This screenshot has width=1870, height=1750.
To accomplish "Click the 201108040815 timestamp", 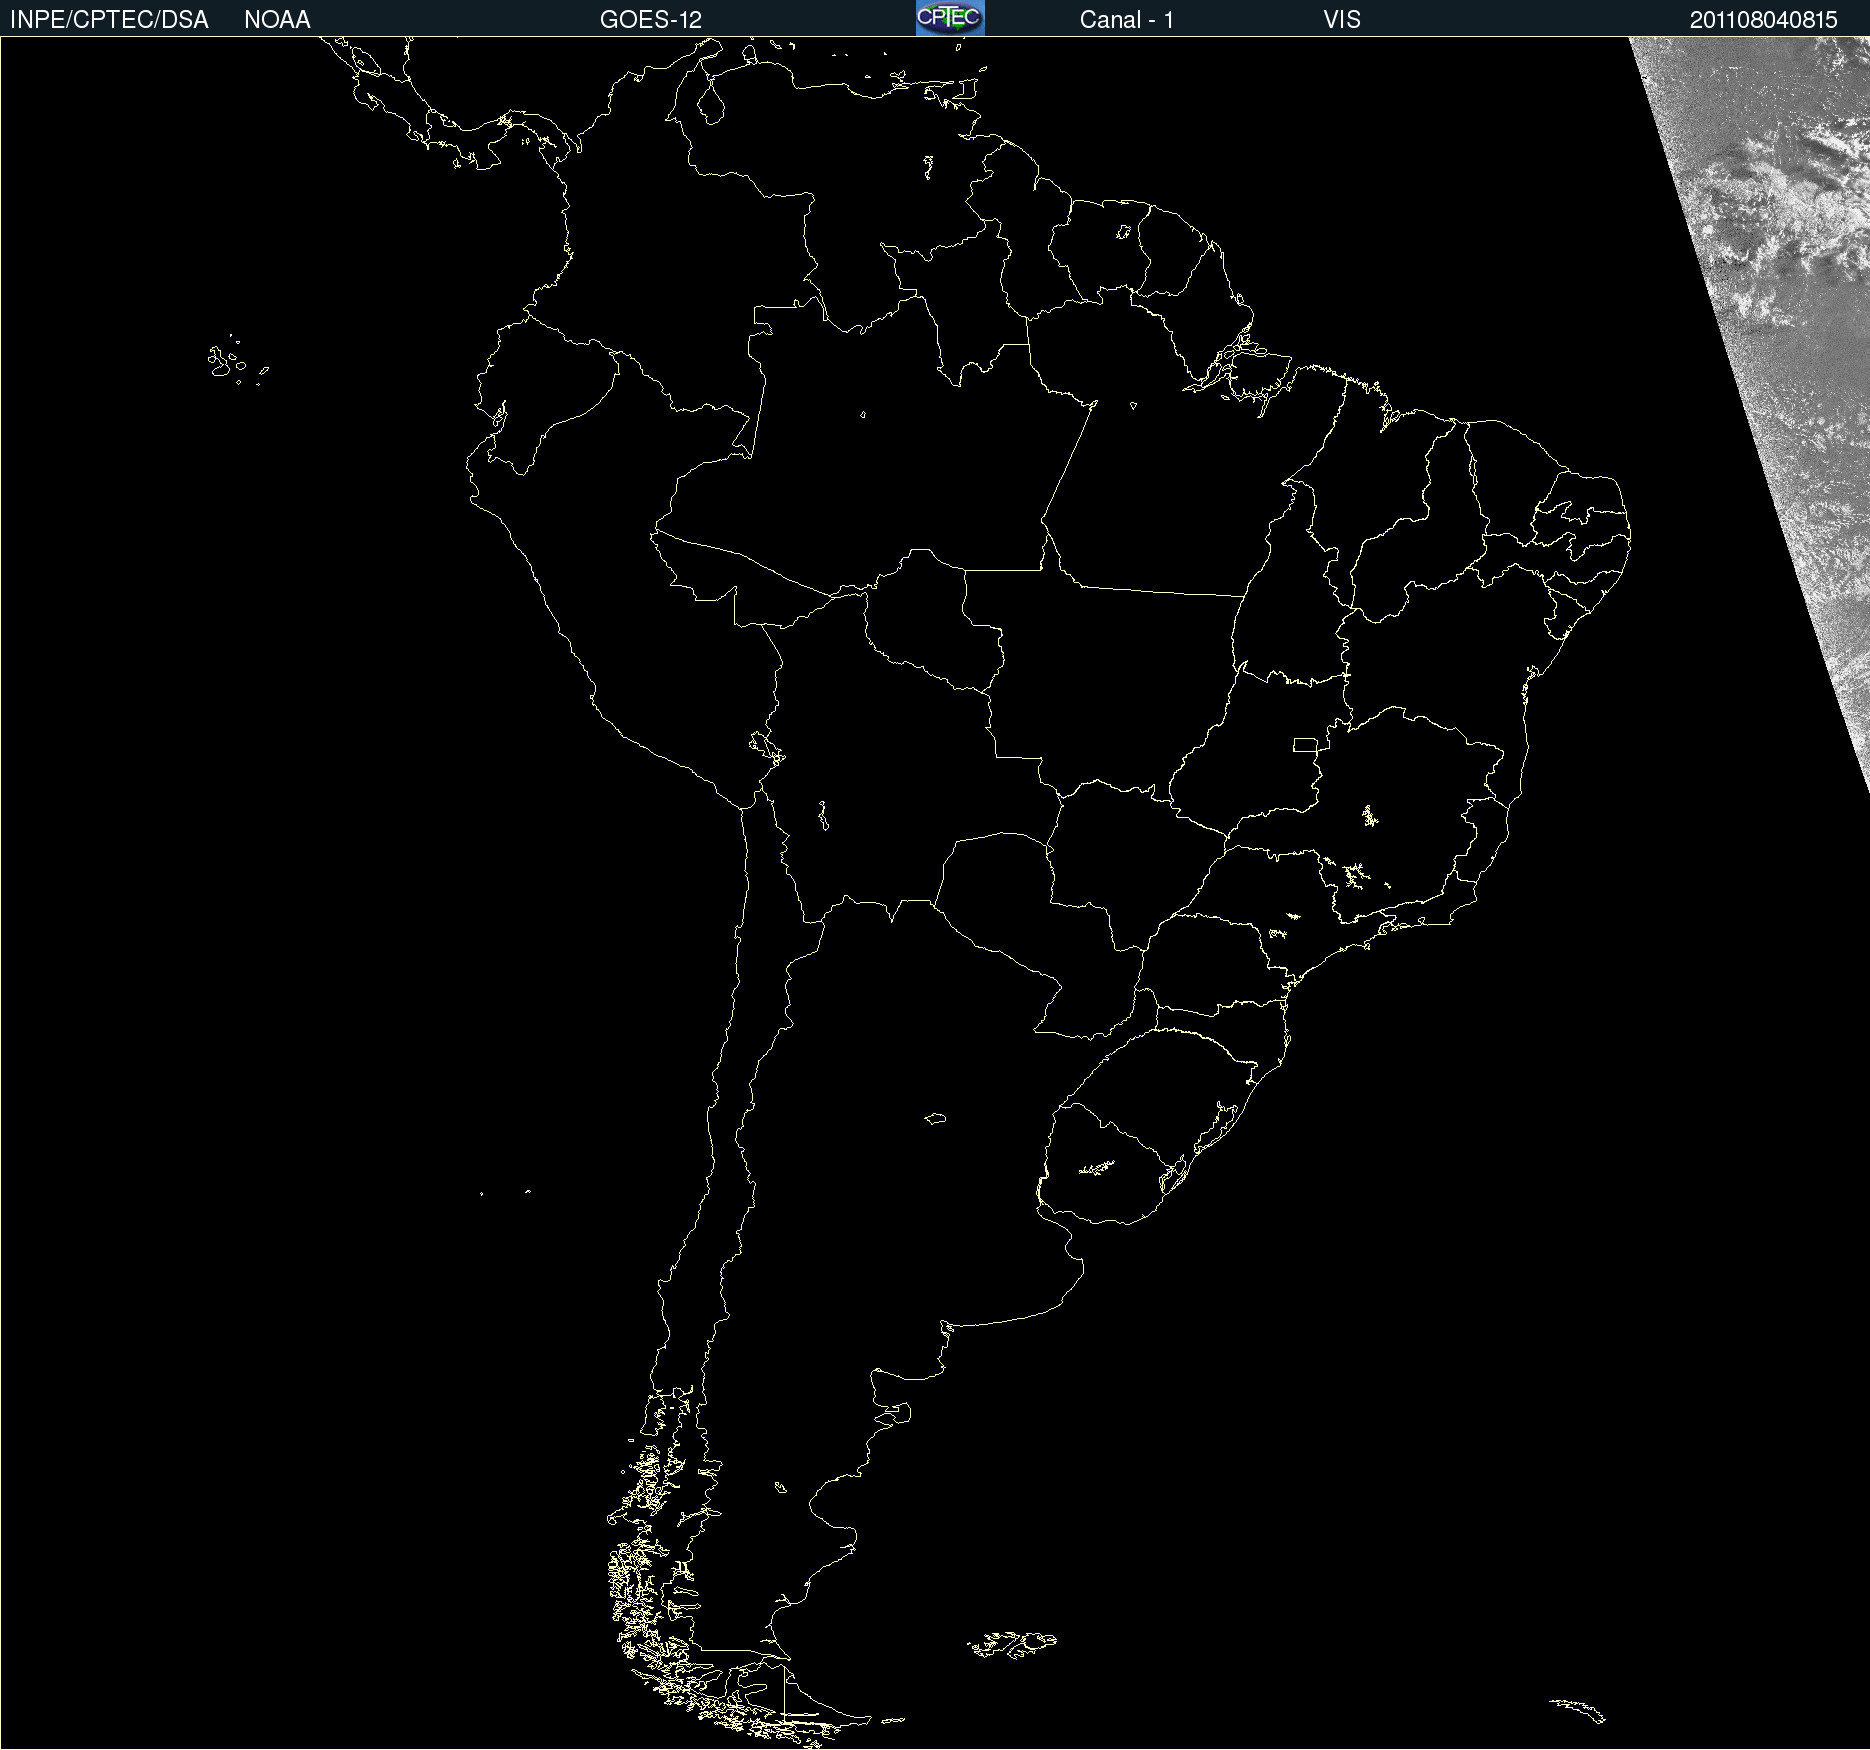I will click(x=1764, y=20).
